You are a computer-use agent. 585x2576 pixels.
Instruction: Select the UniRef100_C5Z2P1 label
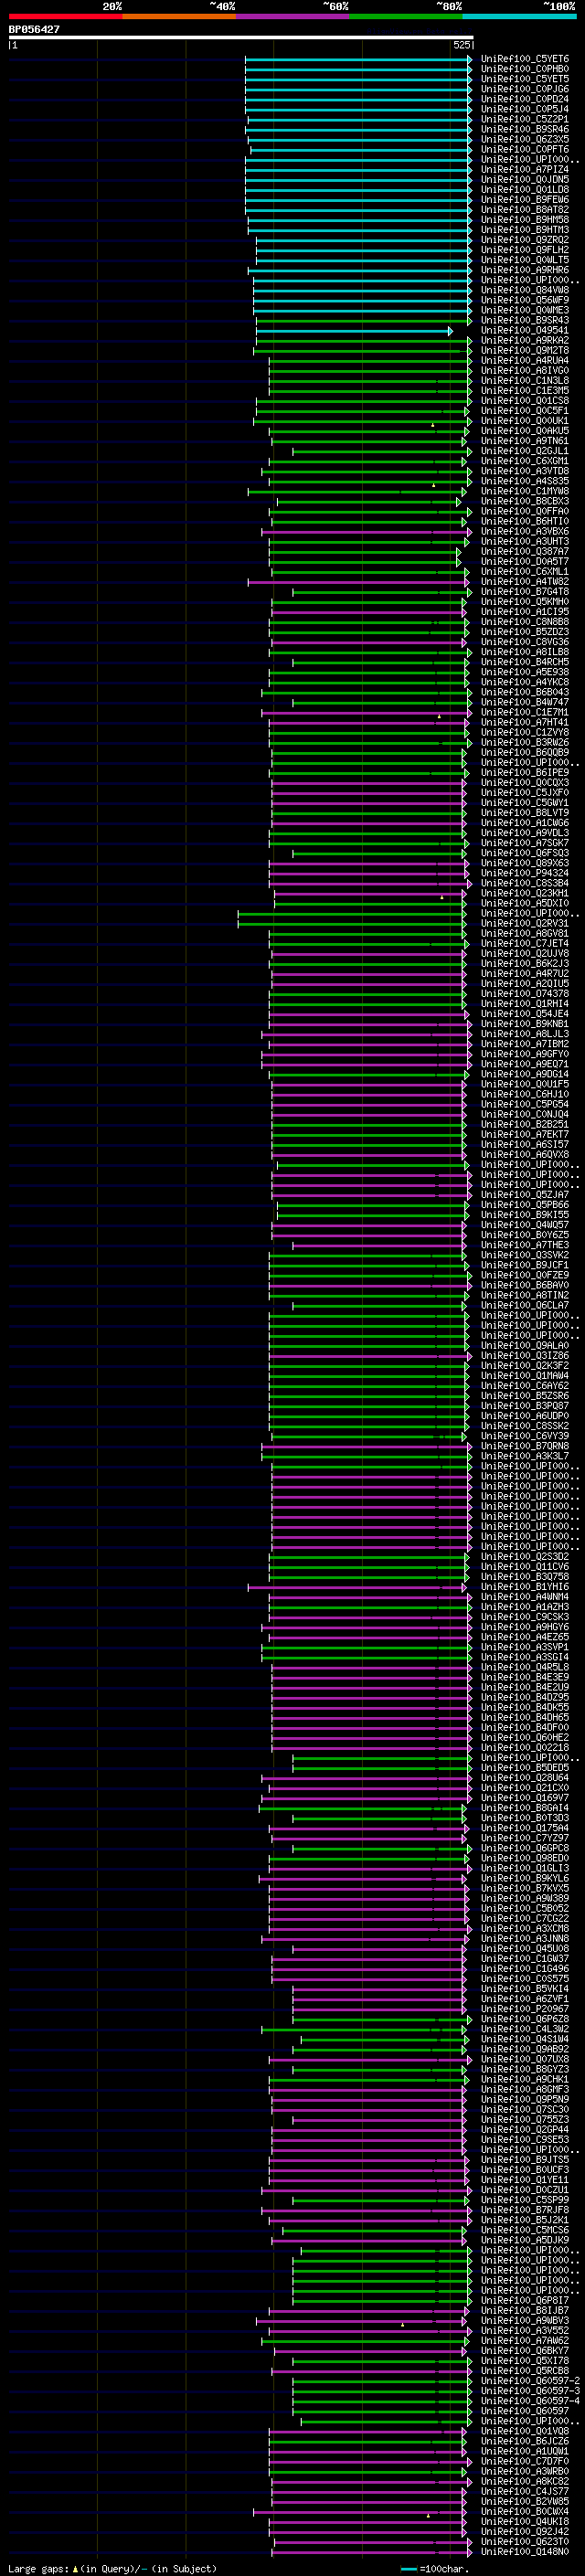coord(525,119)
